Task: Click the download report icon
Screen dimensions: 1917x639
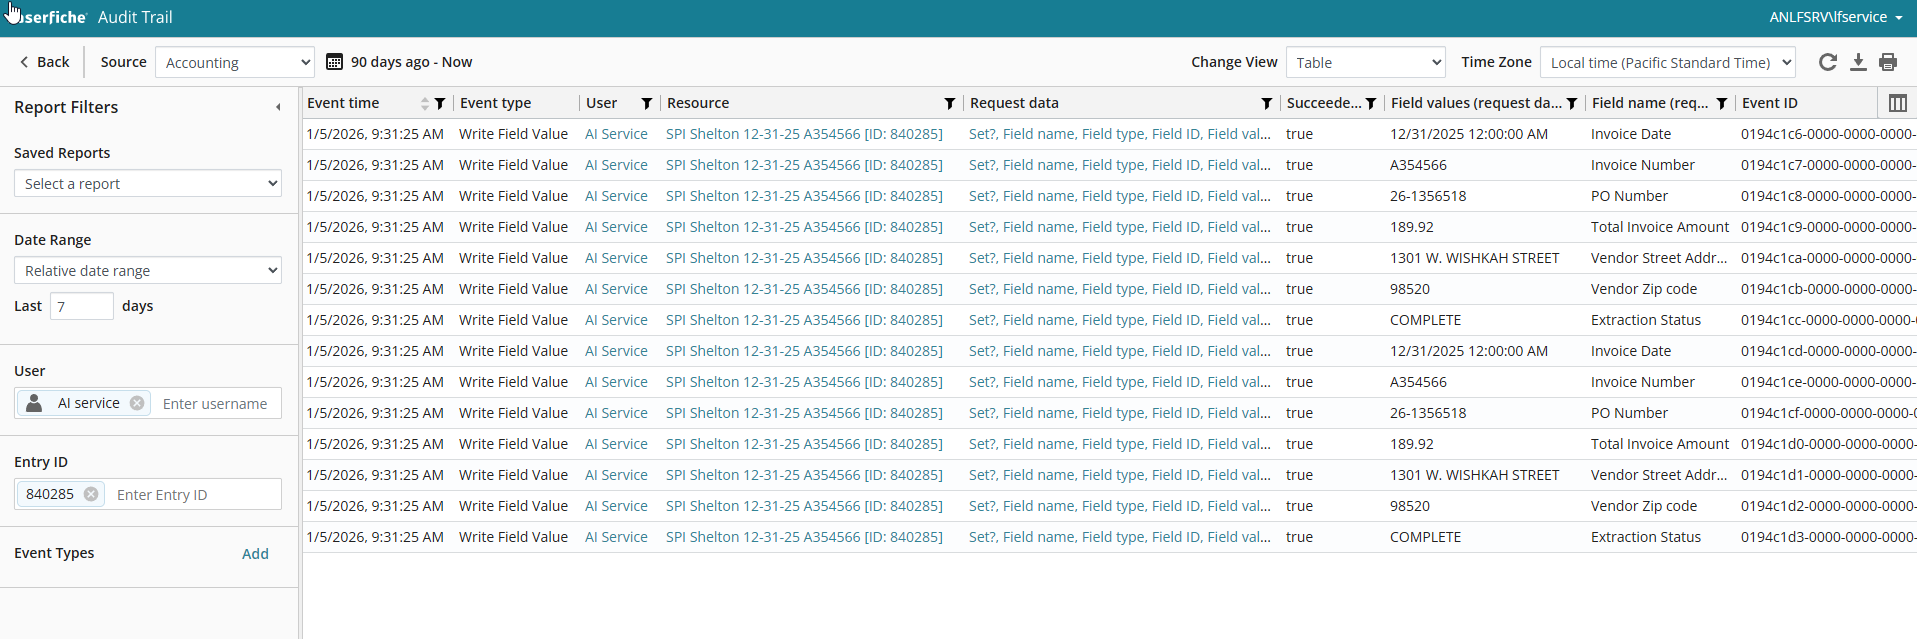Action: tap(1858, 62)
